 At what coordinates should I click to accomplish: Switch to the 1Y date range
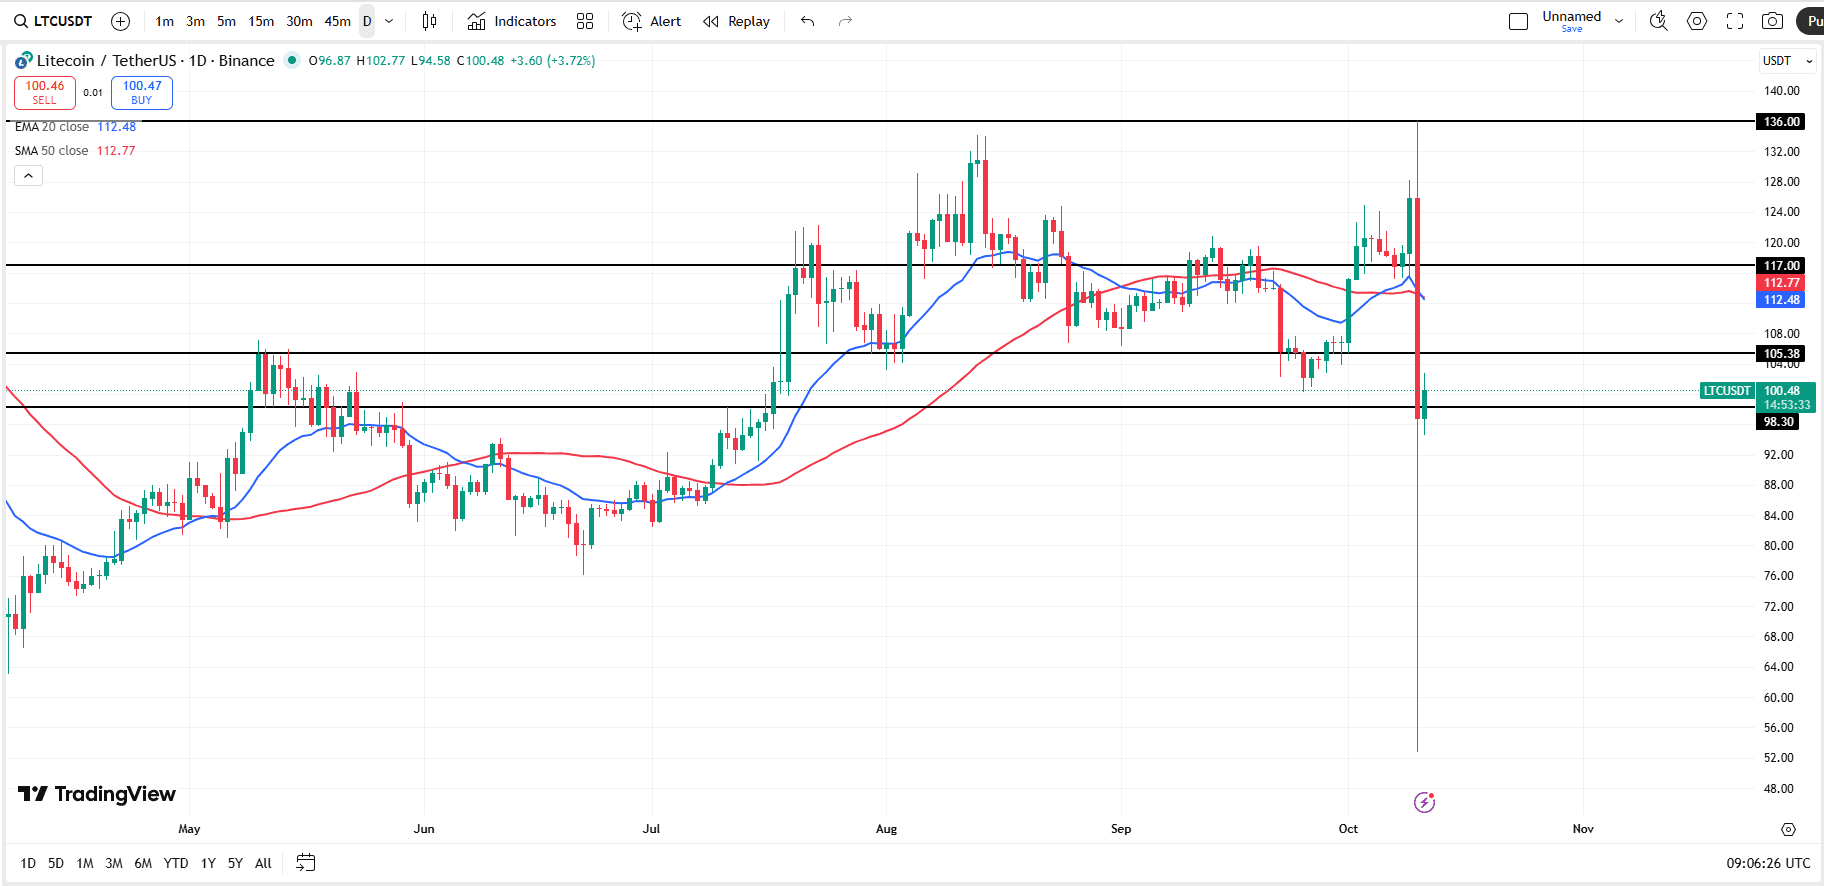tap(208, 863)
